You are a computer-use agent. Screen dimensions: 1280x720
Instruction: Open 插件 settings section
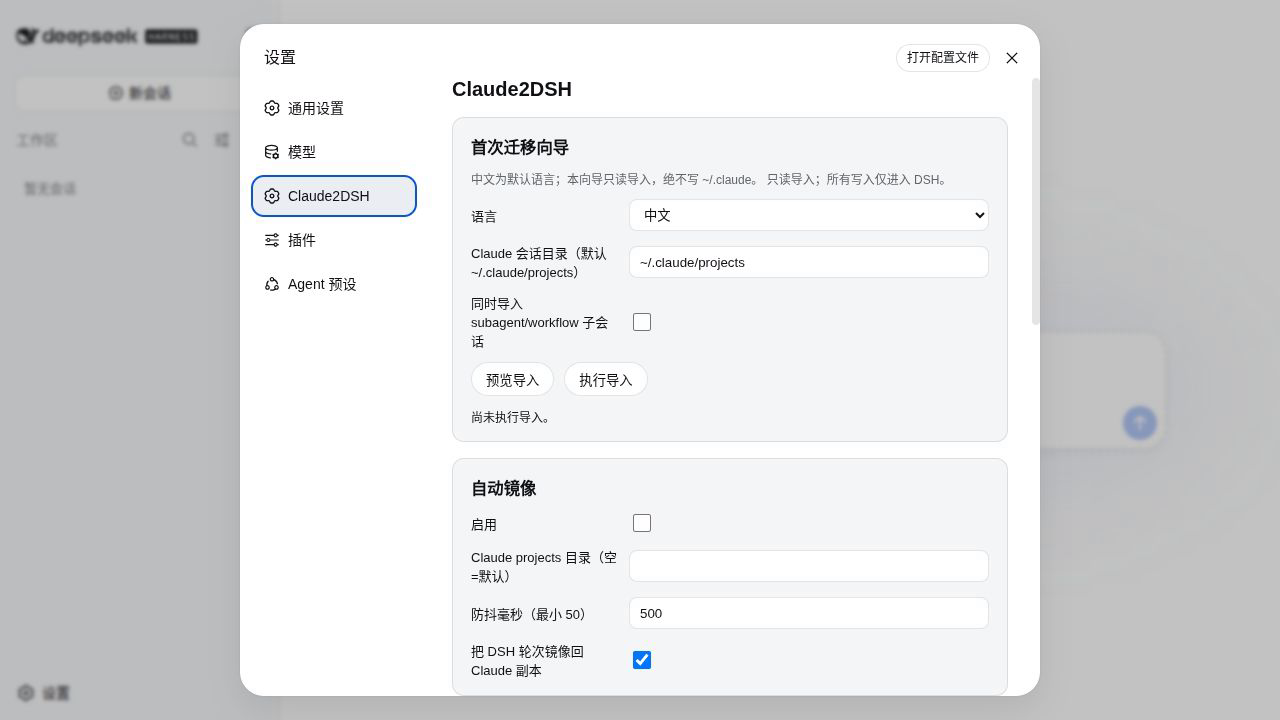tap(333, 240)
